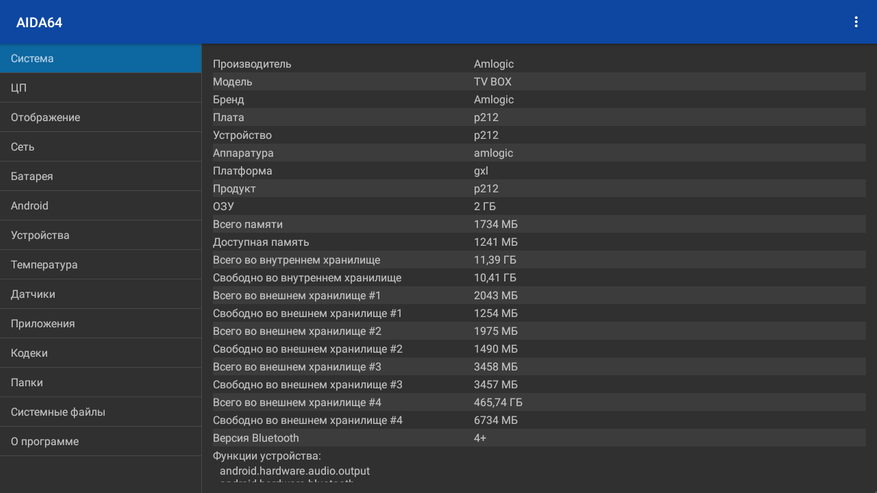Click the value 6734 МБ

[x=496, y=420]
